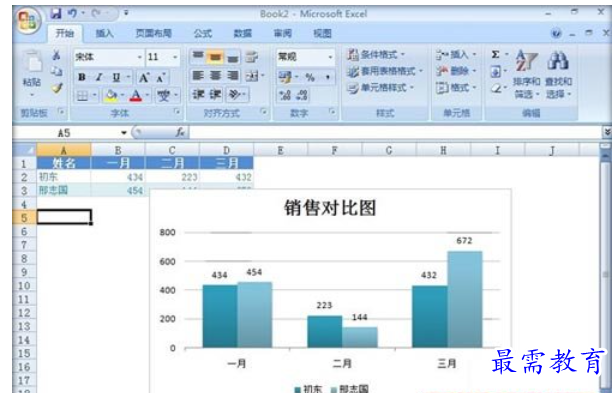
Task: Open the 视图 tab
Action: tap(322, 34)
